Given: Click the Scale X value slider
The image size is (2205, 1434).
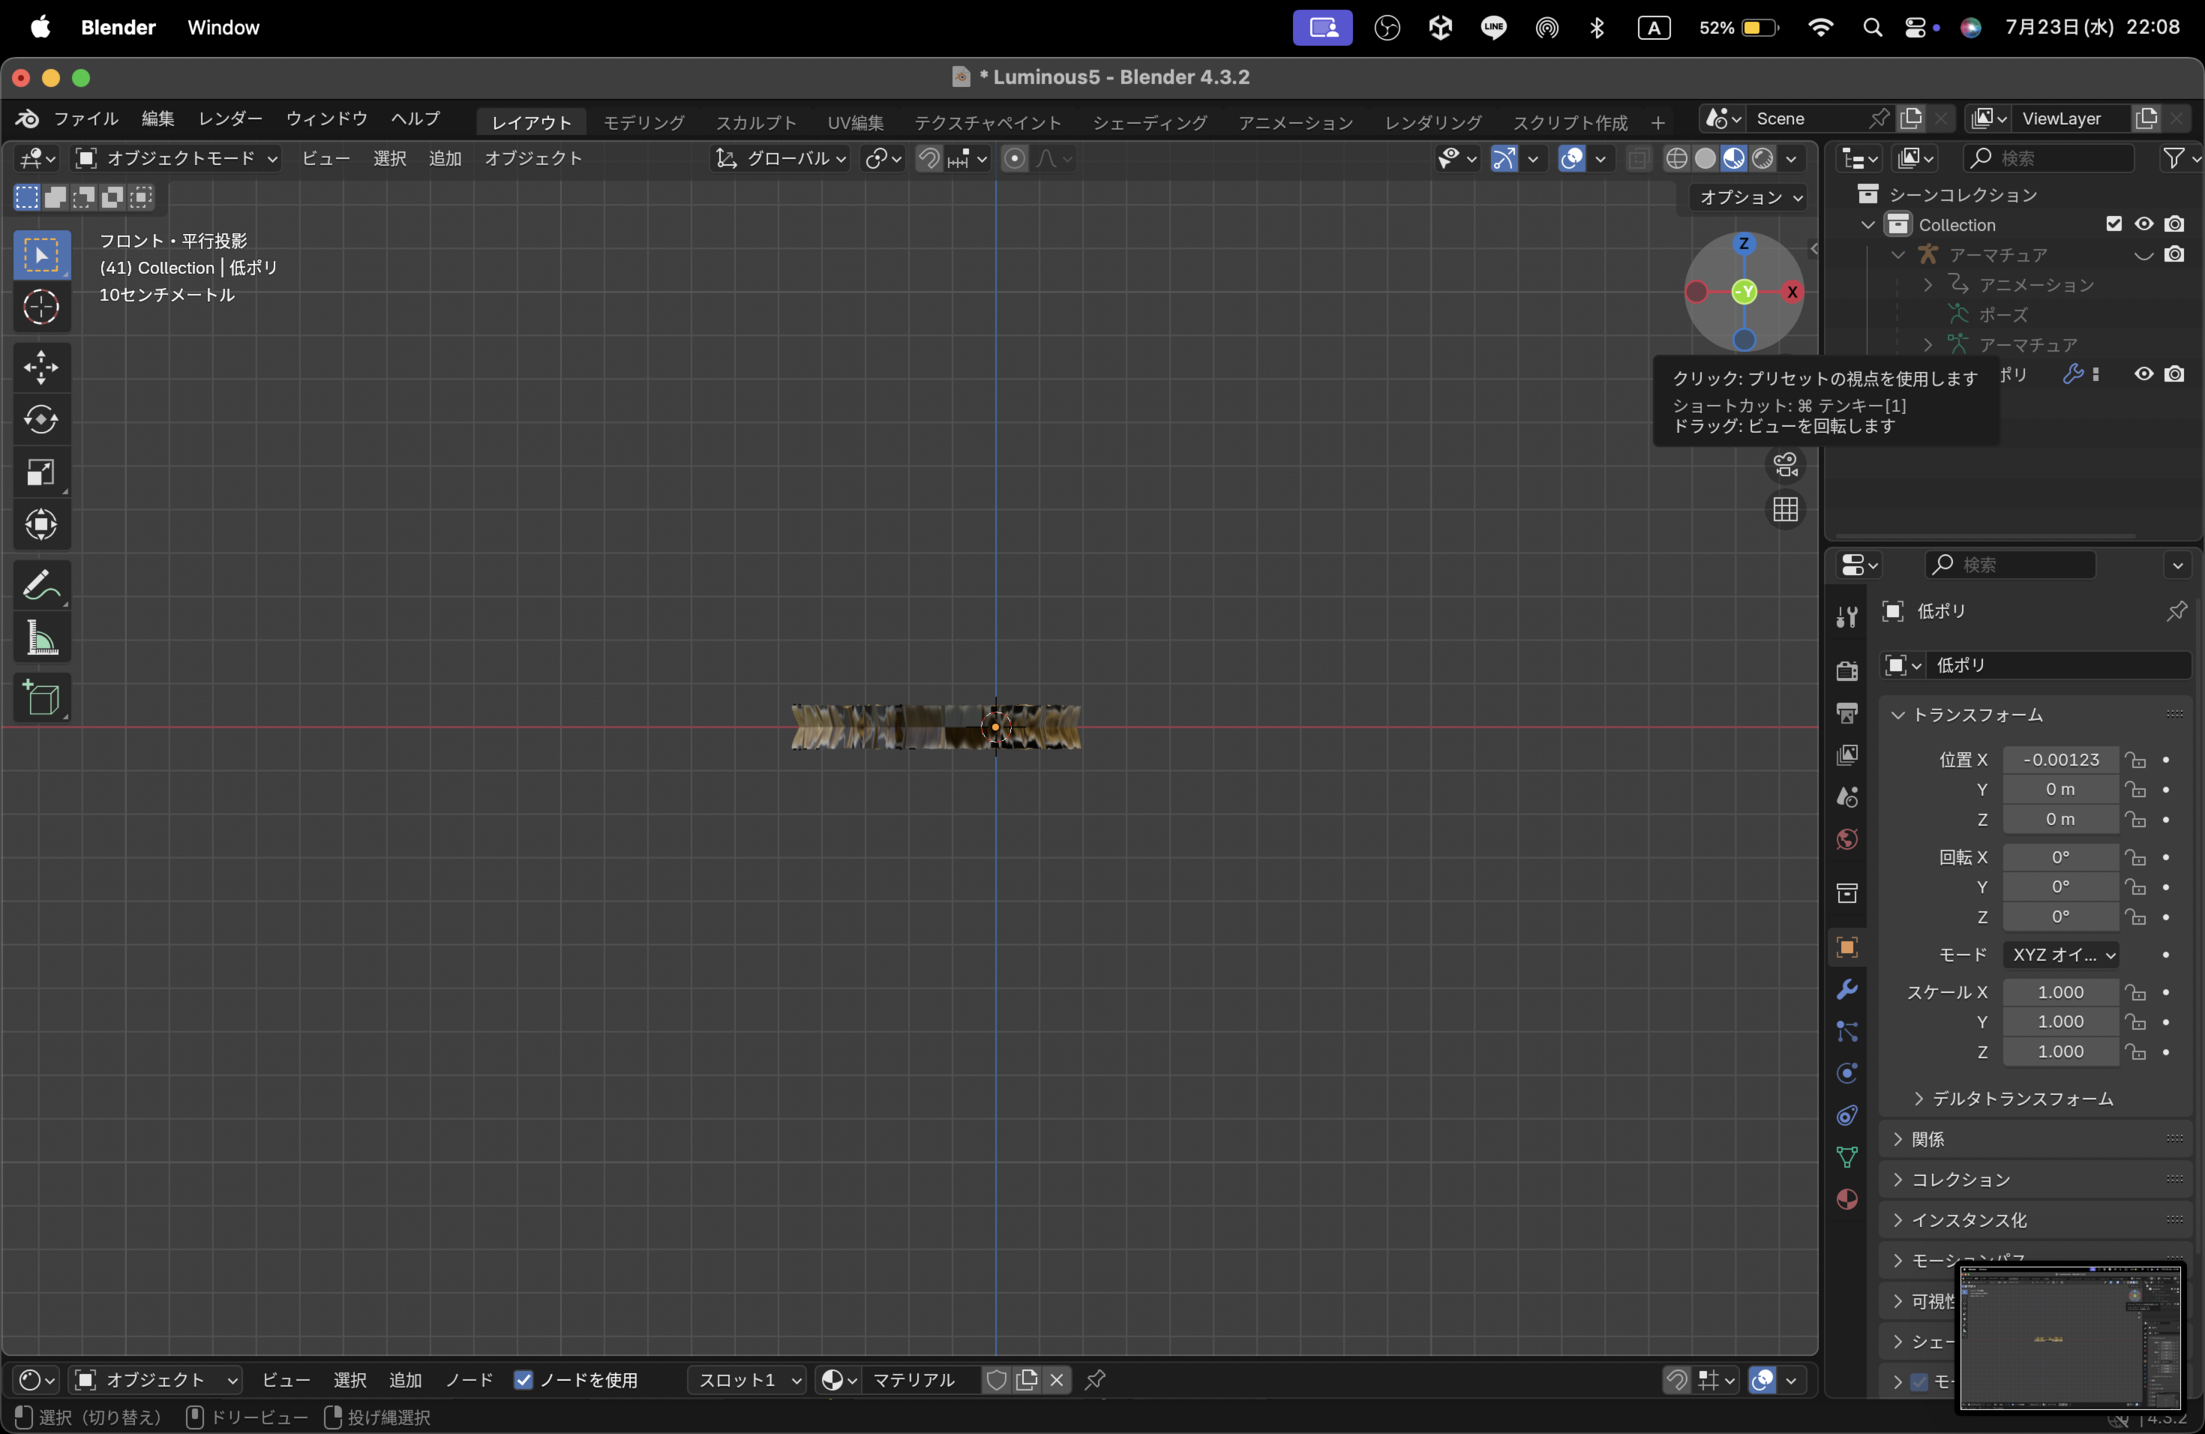Looking at the screenshot, I should (2060, 991).
